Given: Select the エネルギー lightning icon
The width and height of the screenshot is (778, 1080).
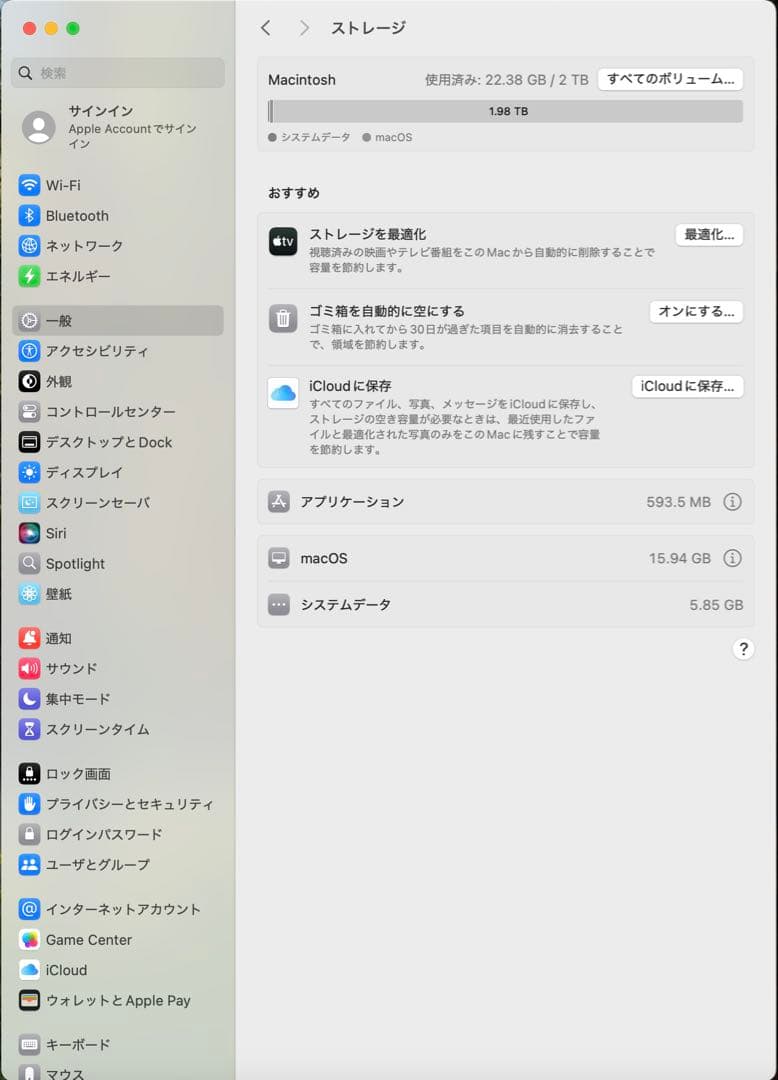Looking at the screenshot, I should [x=29, y=276].
